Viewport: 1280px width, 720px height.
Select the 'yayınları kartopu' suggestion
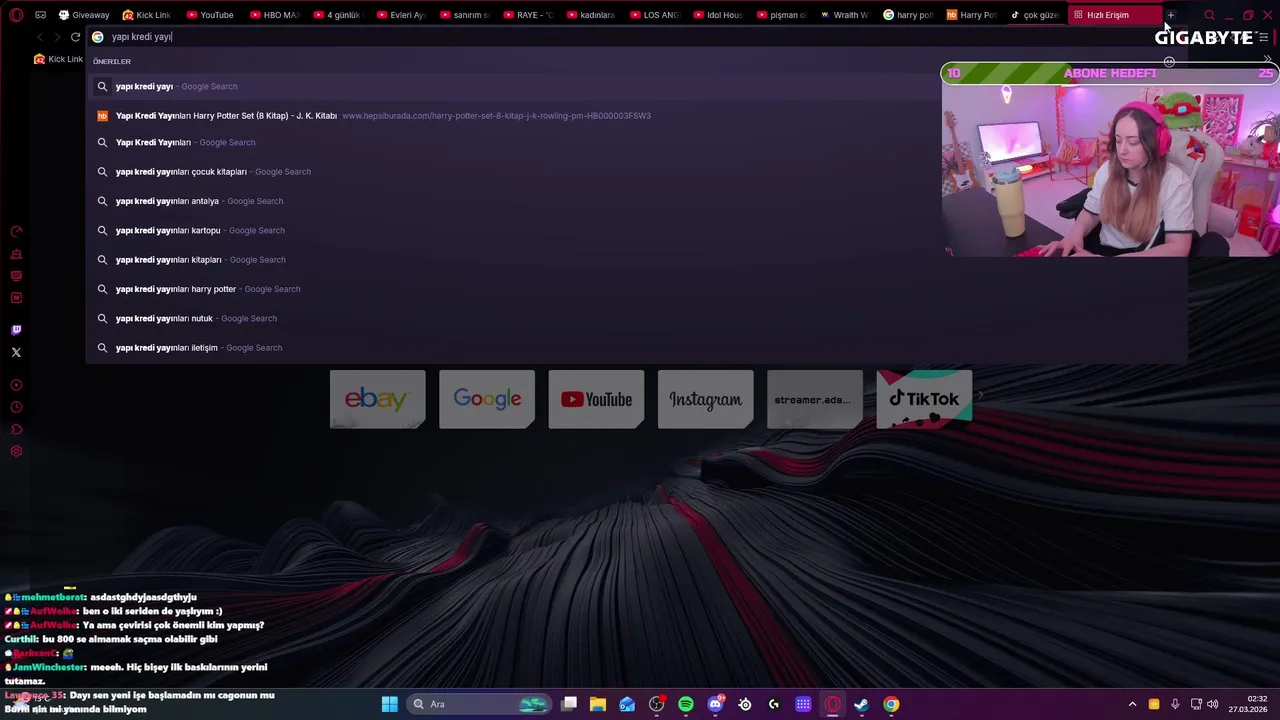[636, 230]
